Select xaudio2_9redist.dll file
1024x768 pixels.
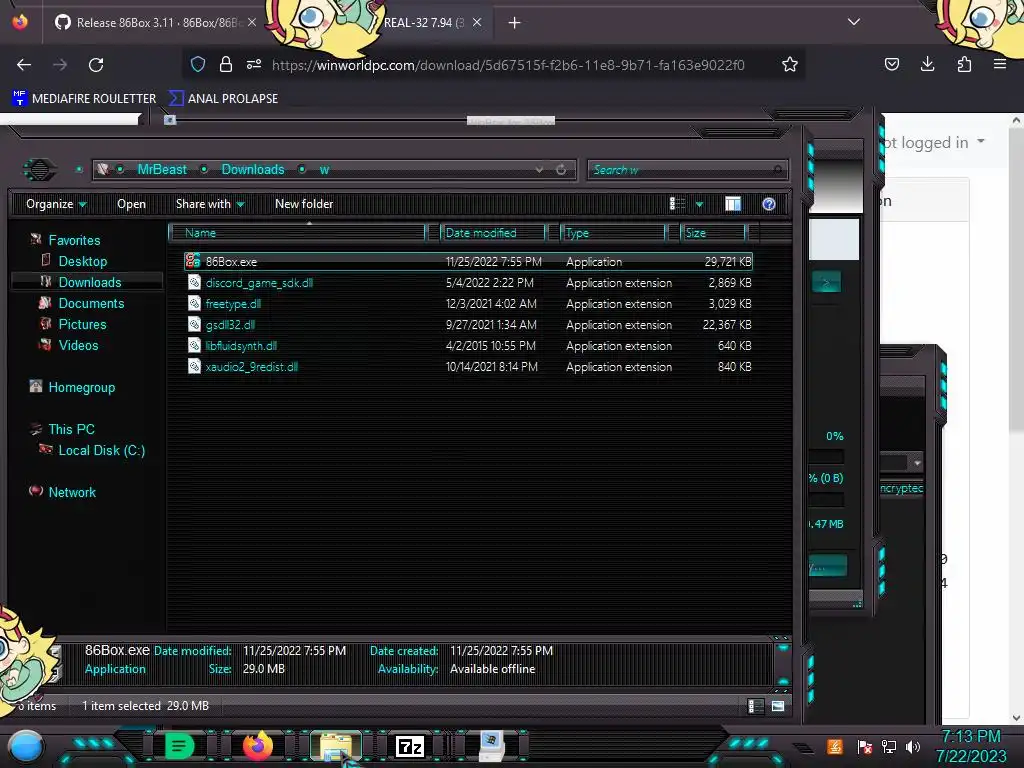pos(468,366)
